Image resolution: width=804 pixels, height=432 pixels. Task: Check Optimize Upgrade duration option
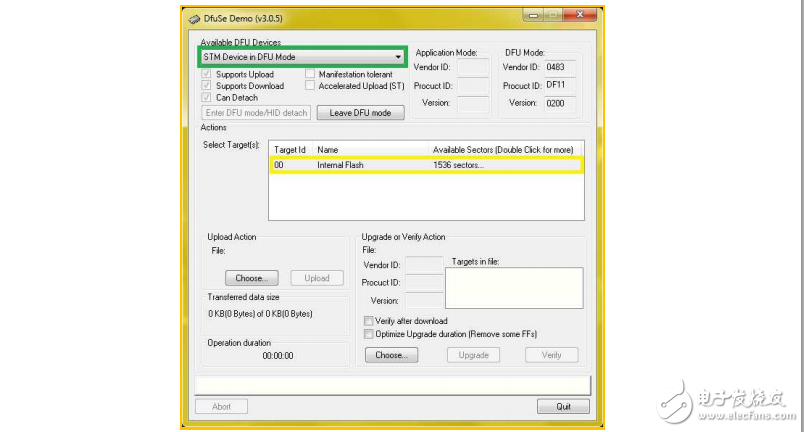tap(369, 333)
